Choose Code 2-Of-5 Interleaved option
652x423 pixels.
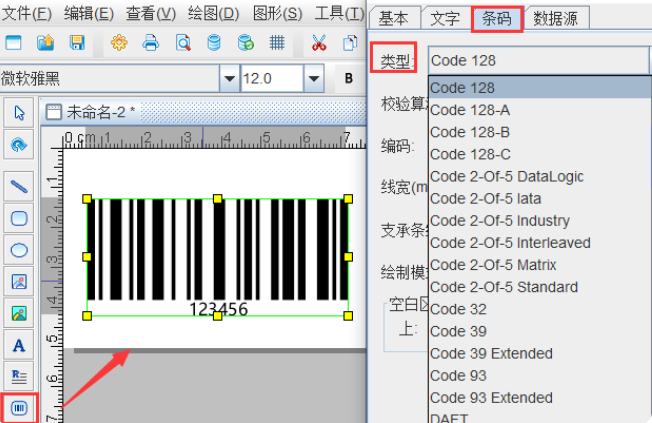[x=539, y=242]
